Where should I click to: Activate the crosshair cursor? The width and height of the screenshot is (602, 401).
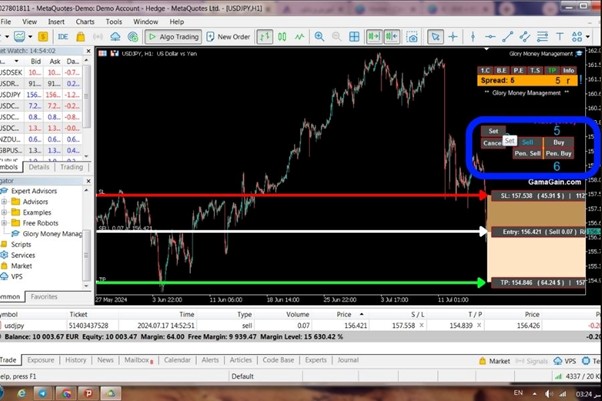[x=453, y=37]
